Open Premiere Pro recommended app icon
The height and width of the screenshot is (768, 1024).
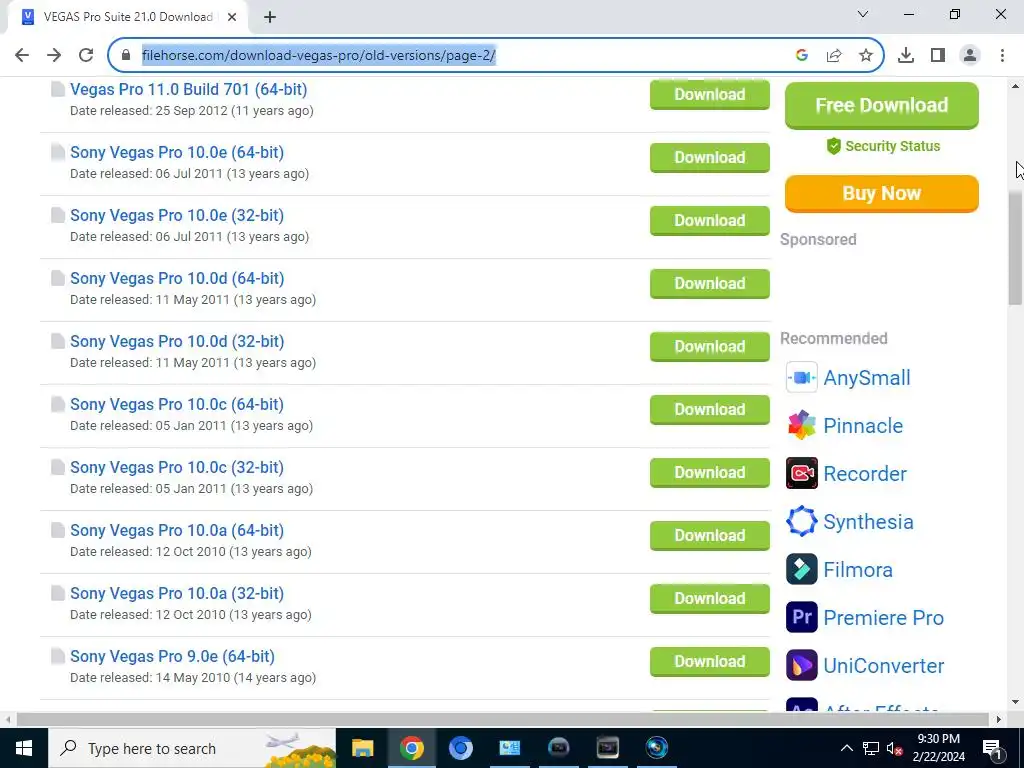pos(802,618)
